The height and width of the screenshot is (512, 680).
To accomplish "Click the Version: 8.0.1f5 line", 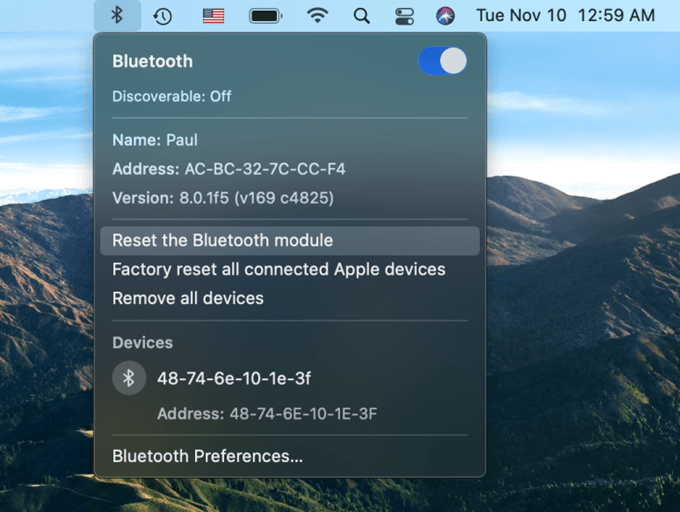I will (223, 198).
